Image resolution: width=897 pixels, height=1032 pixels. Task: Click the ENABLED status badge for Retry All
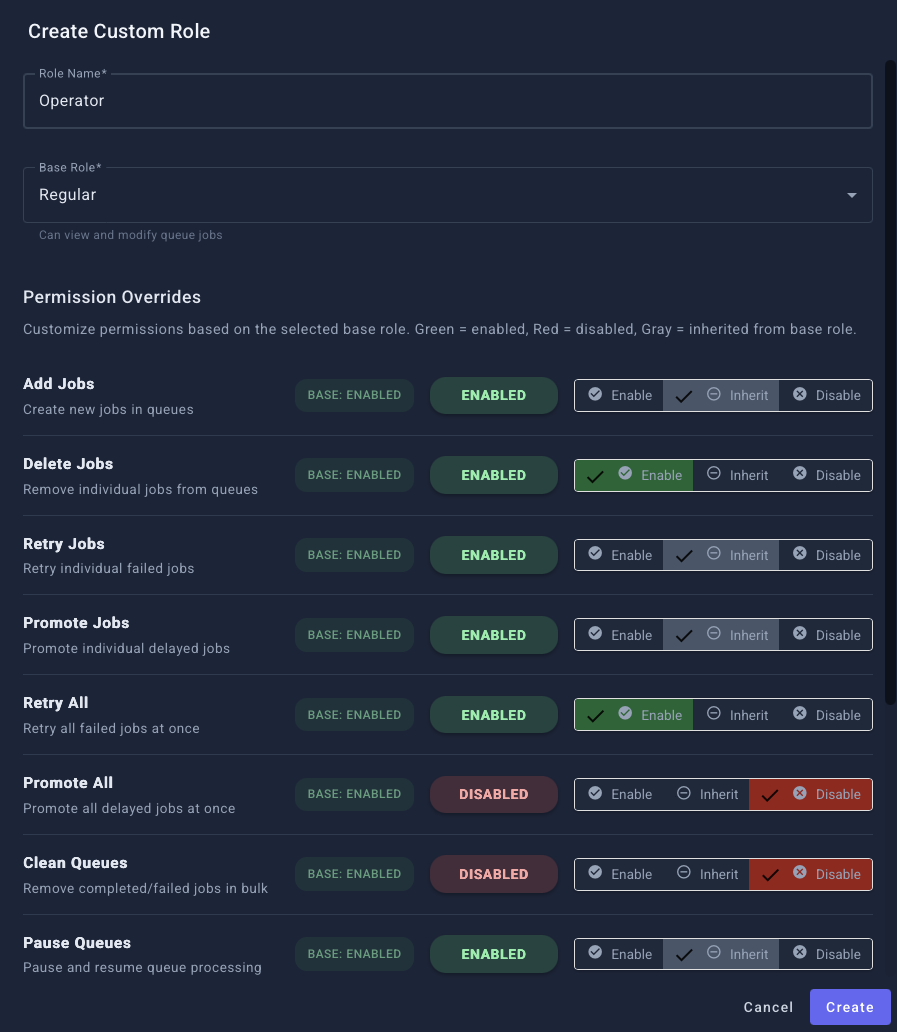pos(494,715)
